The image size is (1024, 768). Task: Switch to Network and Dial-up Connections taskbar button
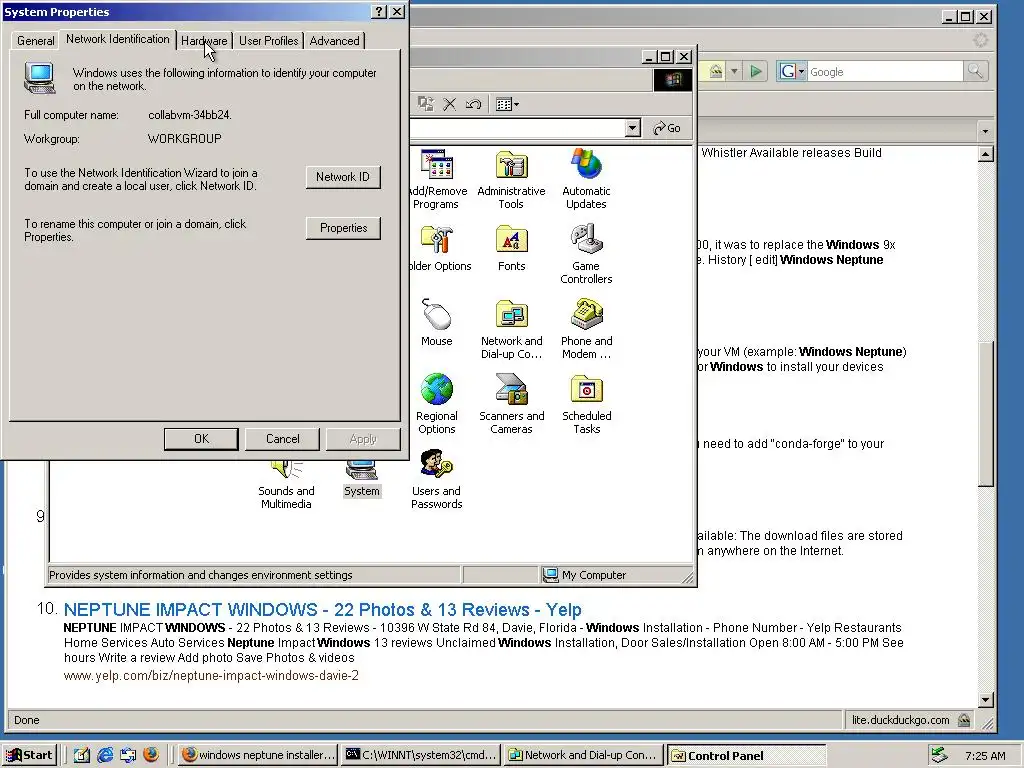(584, 755)
